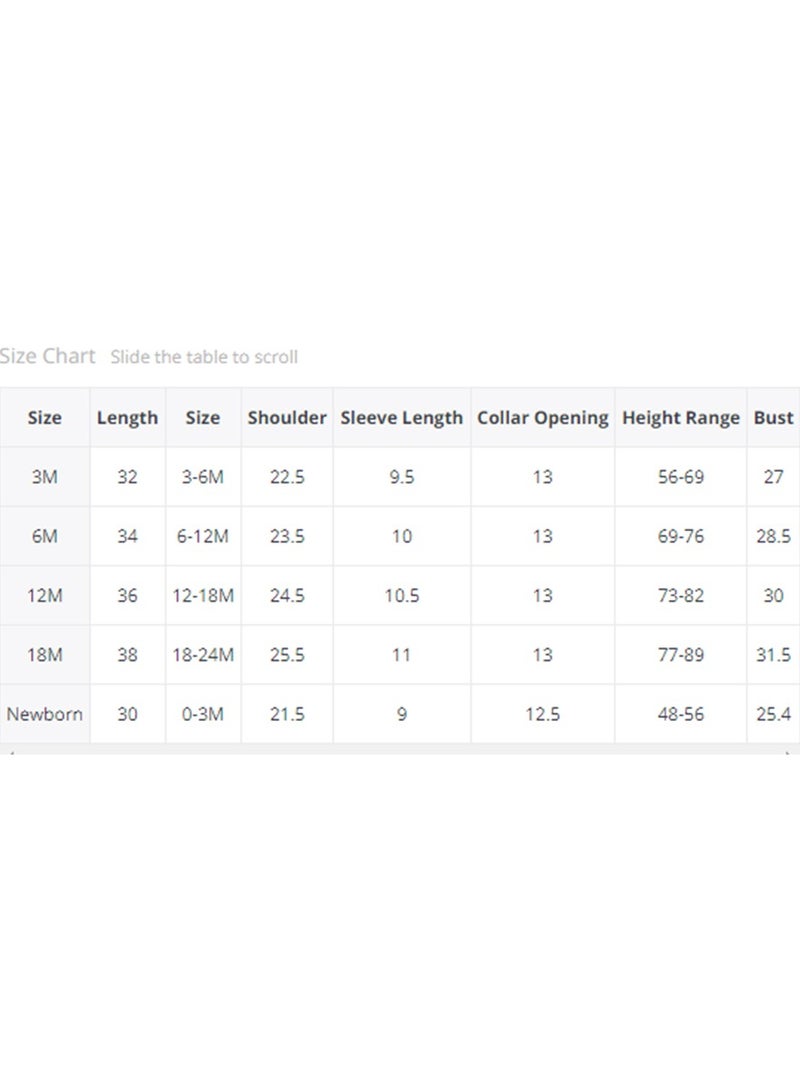Click the 18M size row label

45,654
